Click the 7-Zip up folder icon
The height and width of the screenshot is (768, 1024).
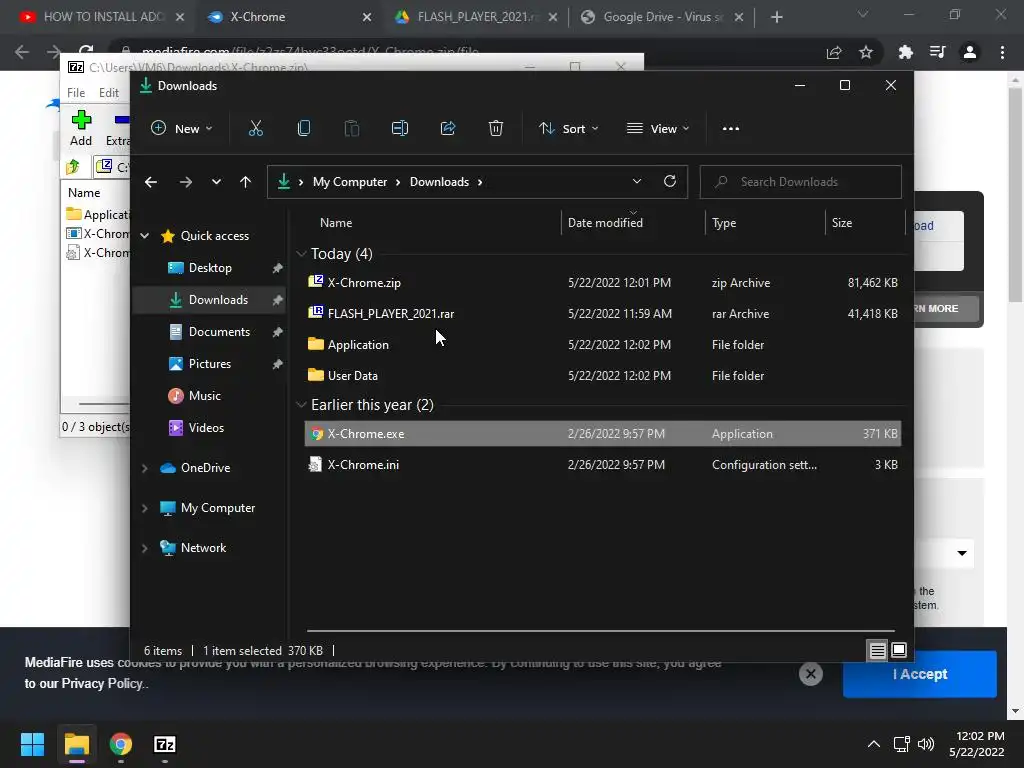pos(73,167)
